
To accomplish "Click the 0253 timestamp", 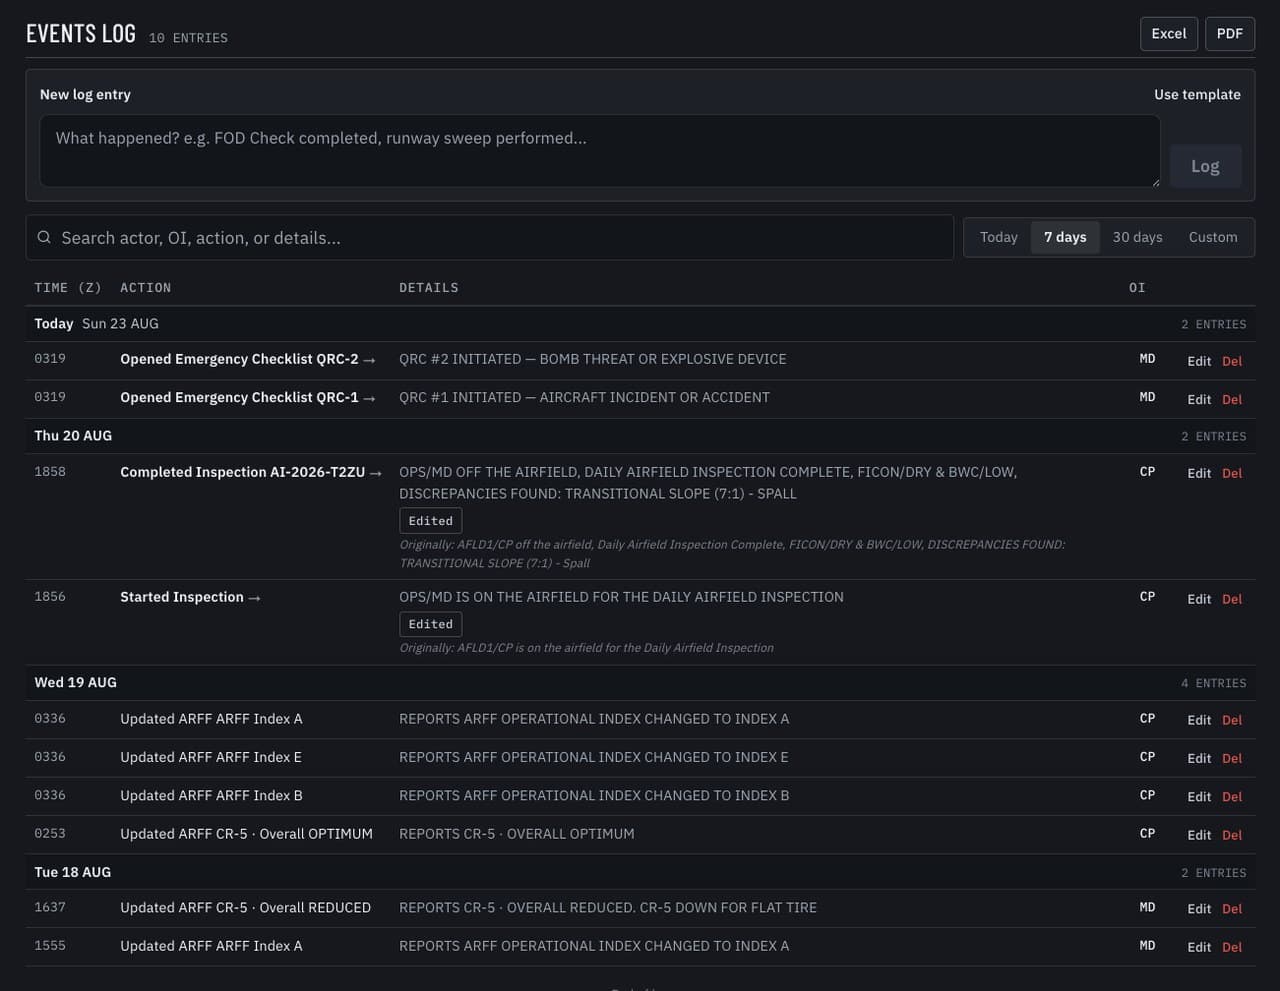I will tap(50, 833).
